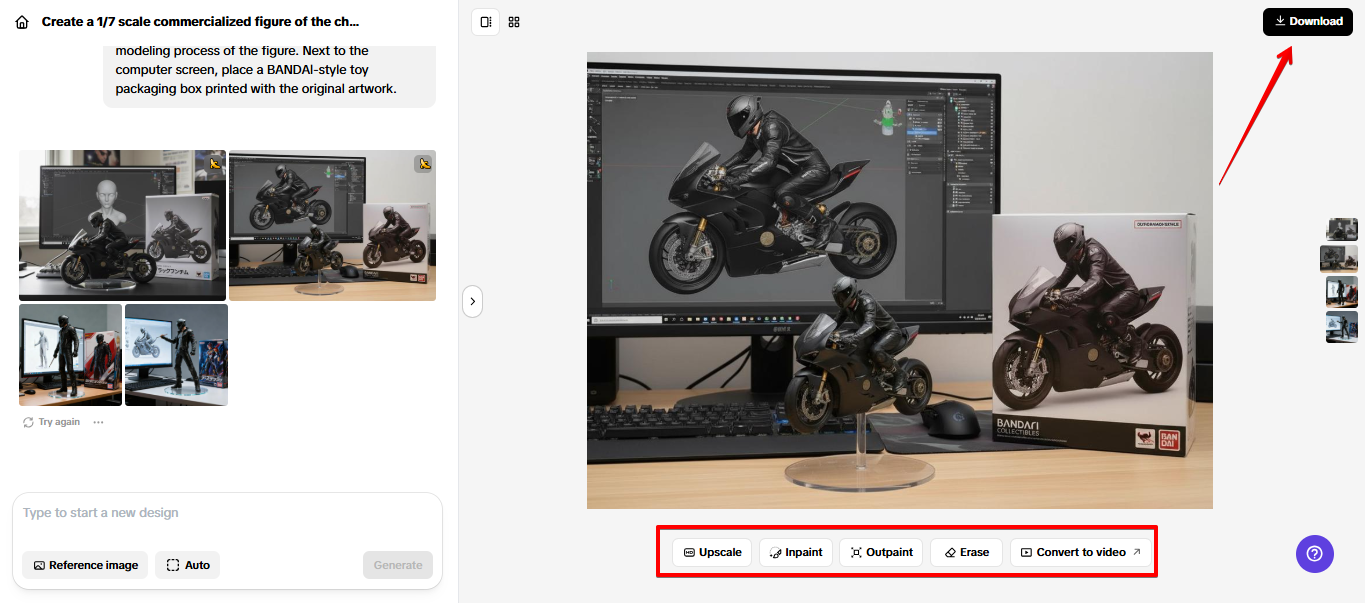Click the Generate button
This screenshot has width=1365, height=603.
click(397, 565)
